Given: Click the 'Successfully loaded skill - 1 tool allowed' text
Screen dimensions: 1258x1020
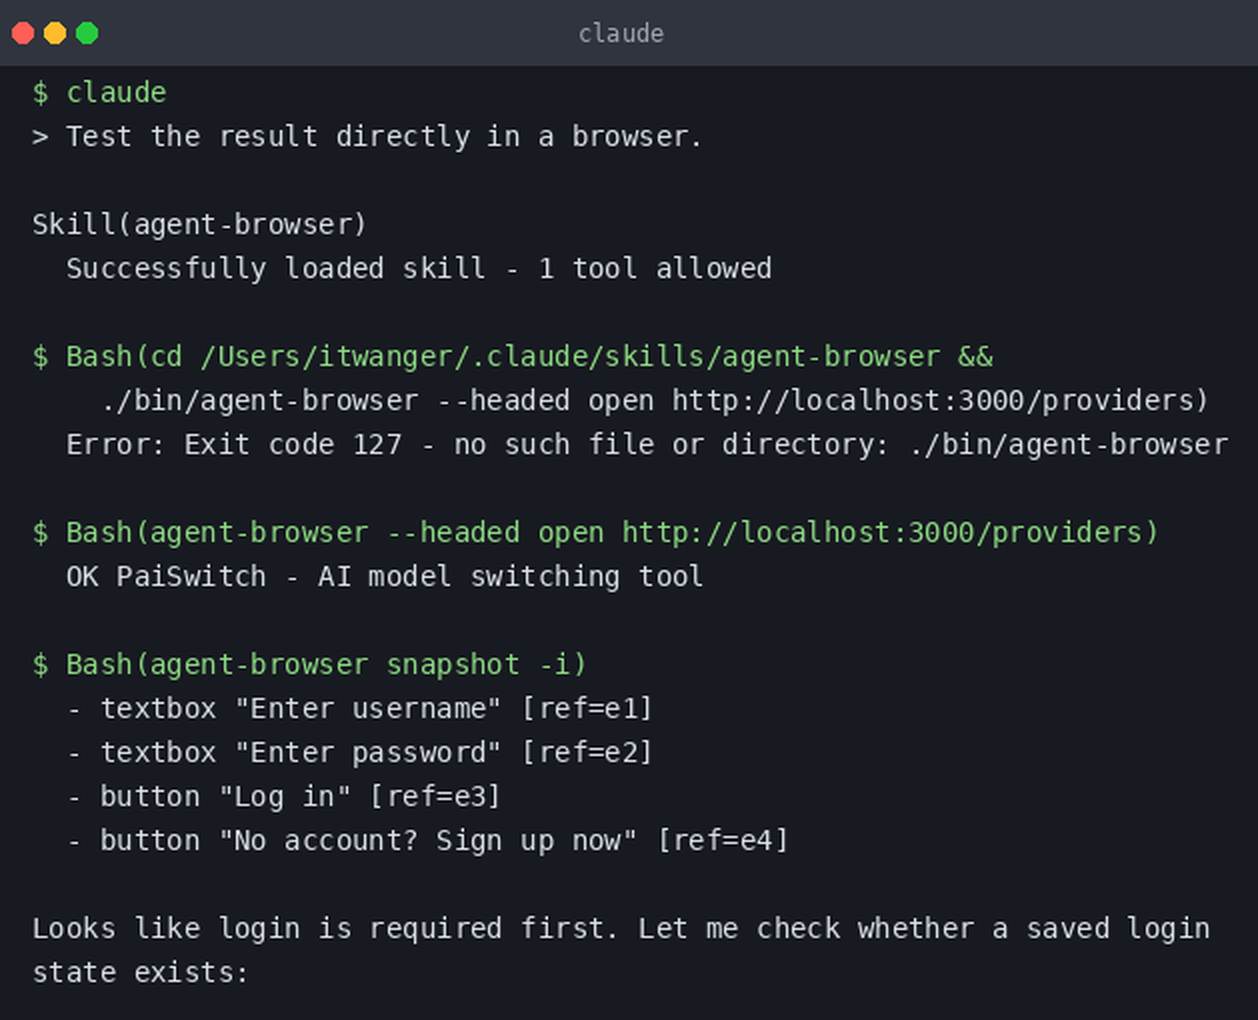Looking at the screenshot, I should coord(419,268).
